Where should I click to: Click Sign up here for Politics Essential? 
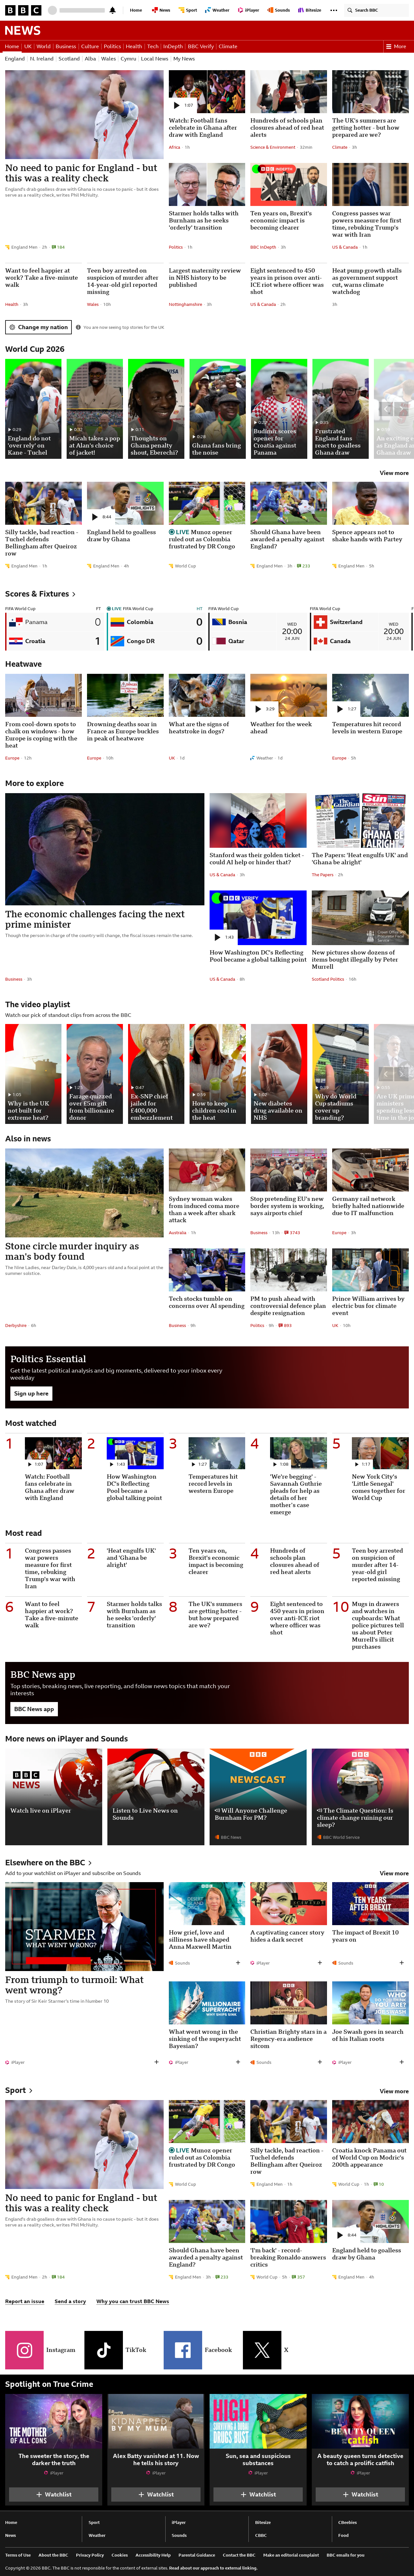31,1393
